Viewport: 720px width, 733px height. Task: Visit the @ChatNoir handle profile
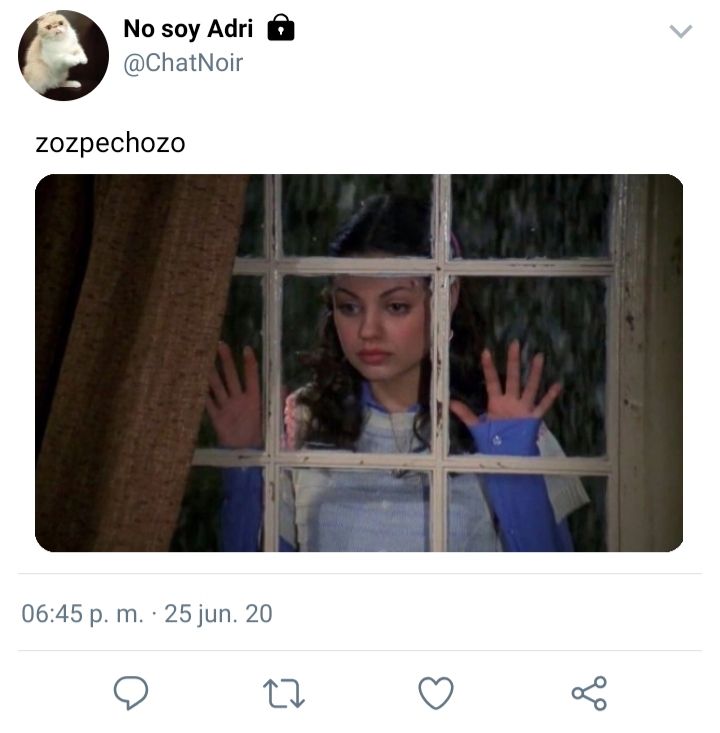183,63
